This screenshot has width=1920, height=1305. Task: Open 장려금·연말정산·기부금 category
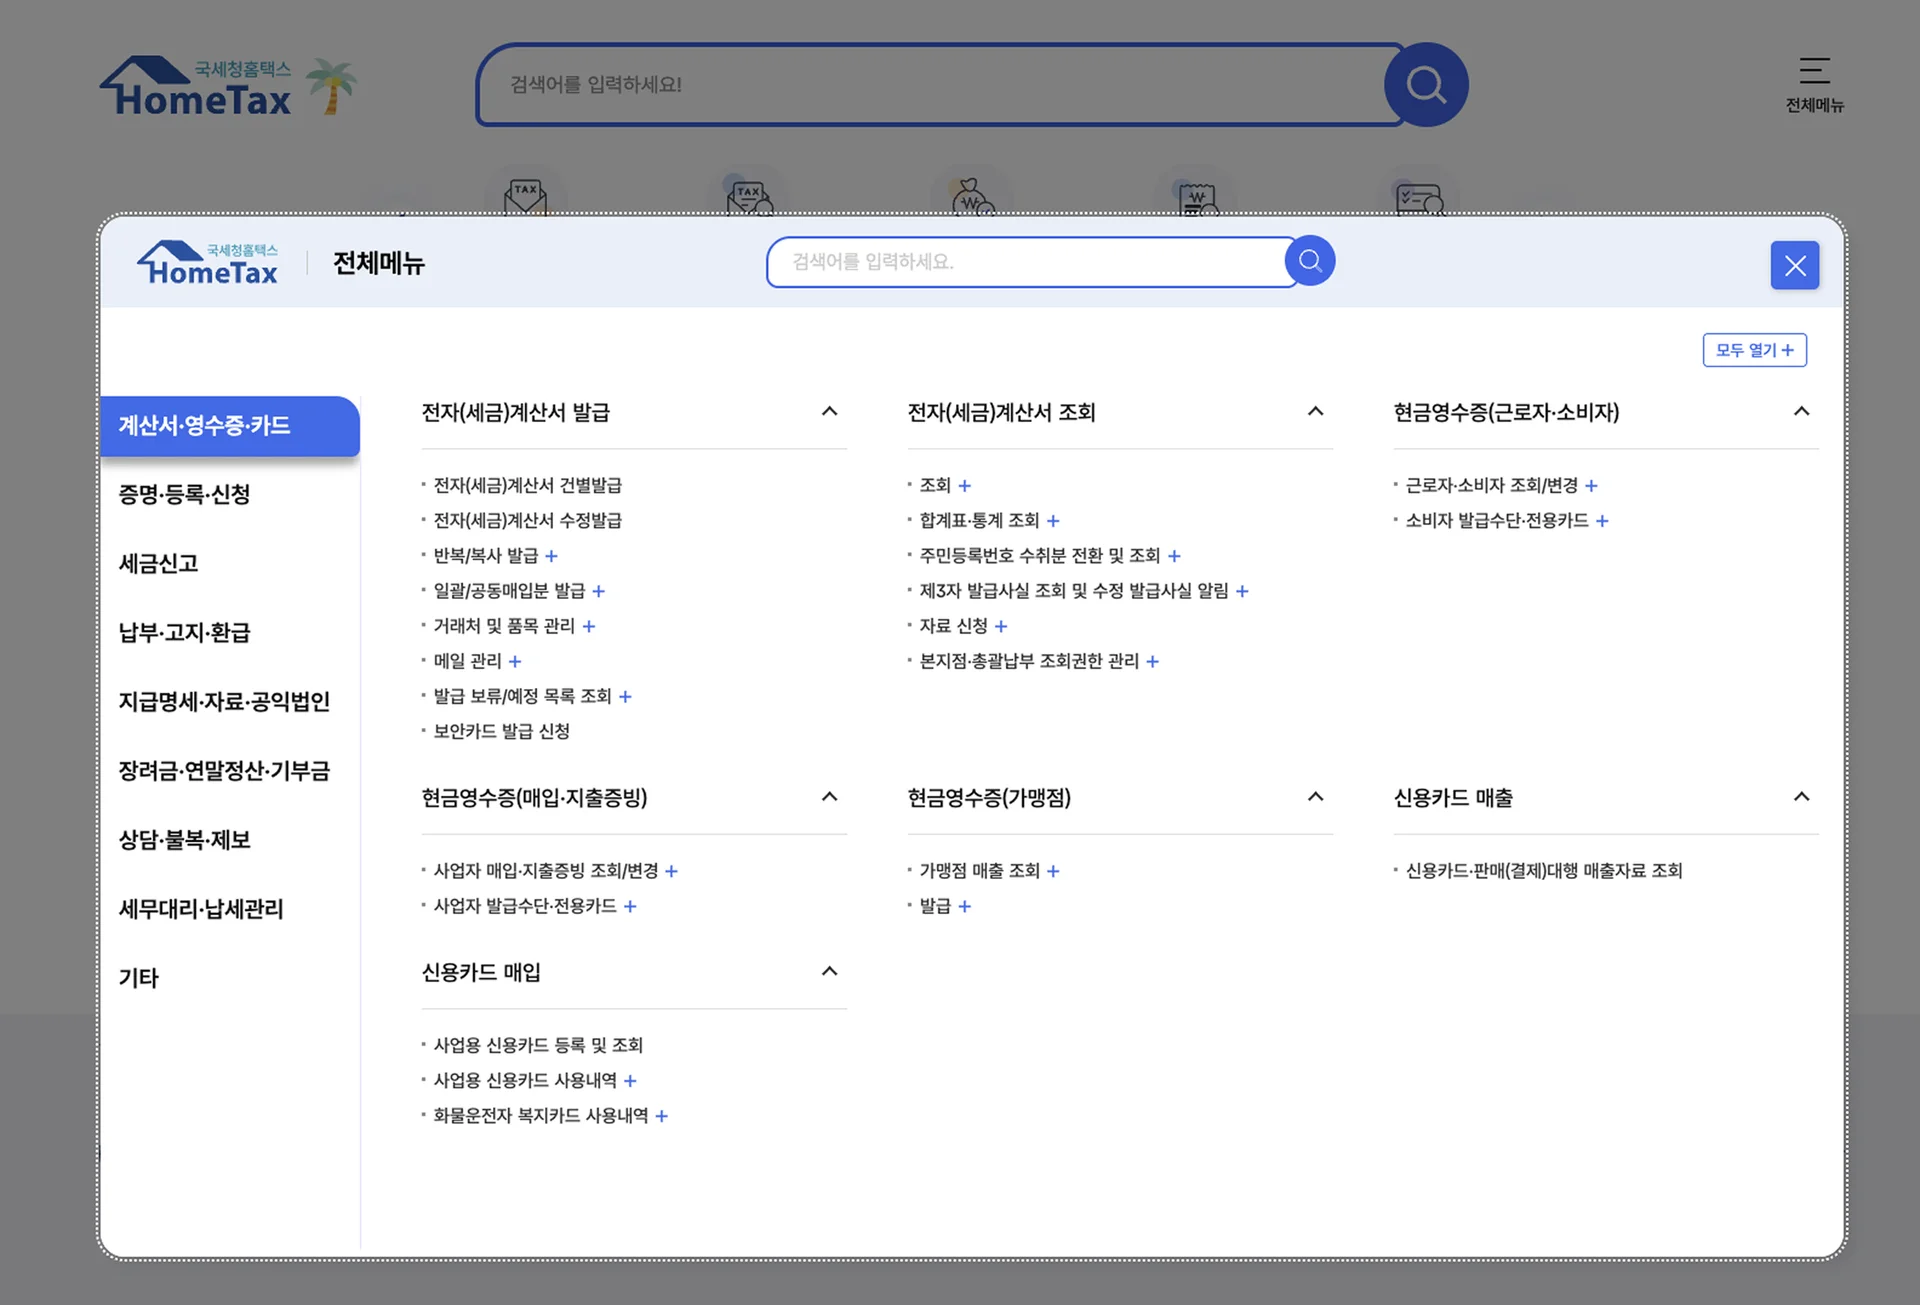tap(224, 770)
